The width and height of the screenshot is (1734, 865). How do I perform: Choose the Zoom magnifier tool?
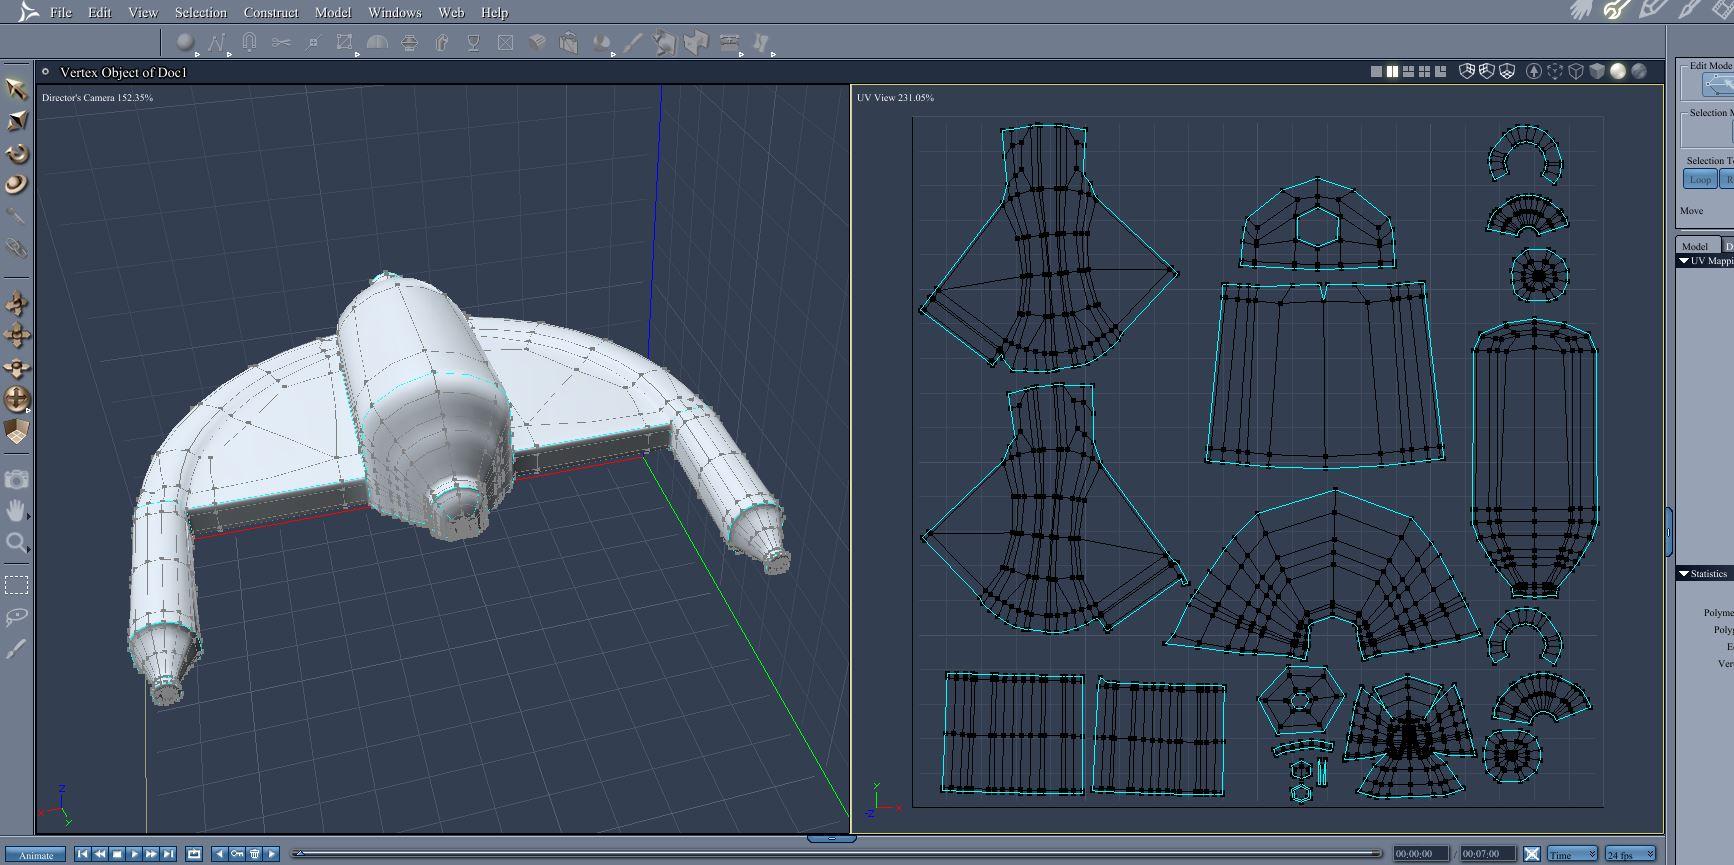pyautogui.click(x=16, y=543)
